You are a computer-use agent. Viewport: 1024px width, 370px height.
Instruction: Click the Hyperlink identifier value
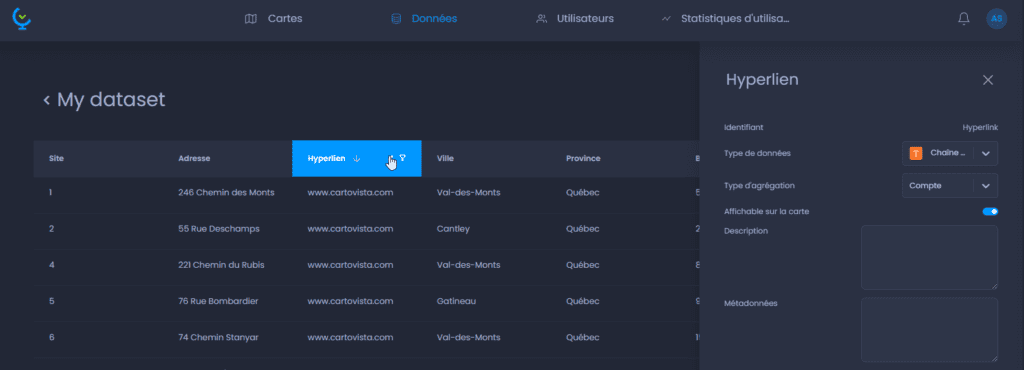tap(980, 127)
